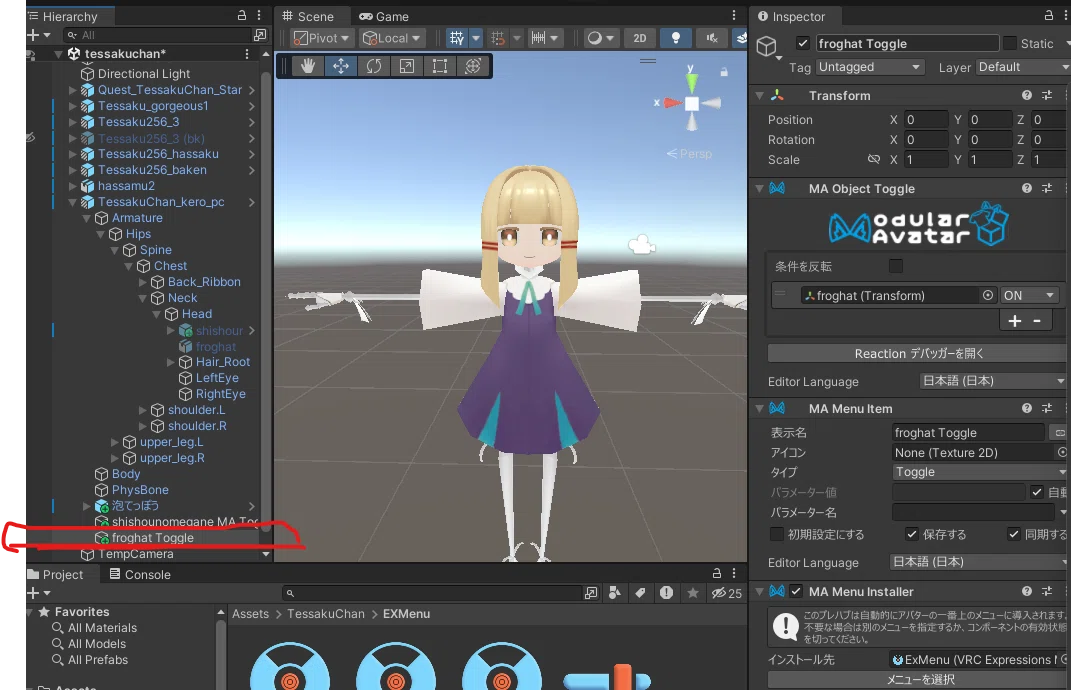Viewport: 1071px width, 690px height.
Task: Lock the Hierarchy panel
Action: tap(242, 15)
